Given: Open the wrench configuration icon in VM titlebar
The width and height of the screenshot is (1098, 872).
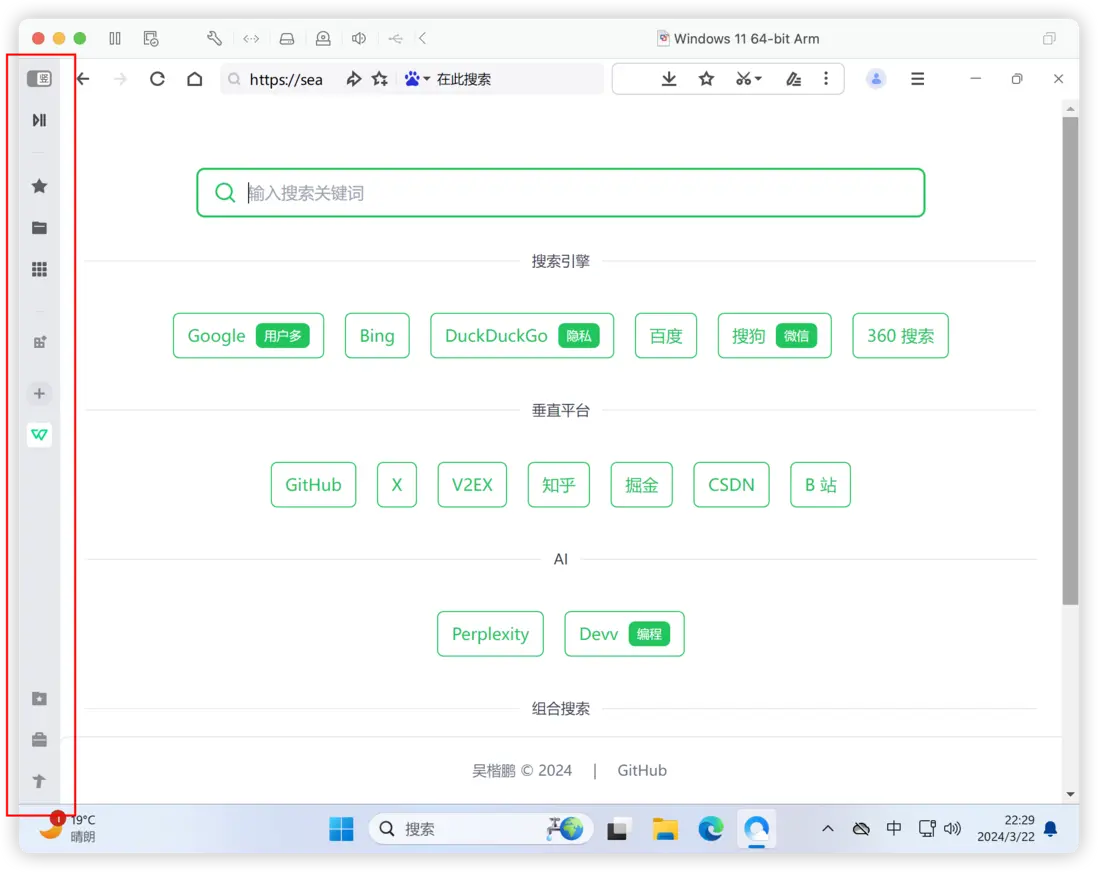Looking at the screenshot, I should coord(214,39).
